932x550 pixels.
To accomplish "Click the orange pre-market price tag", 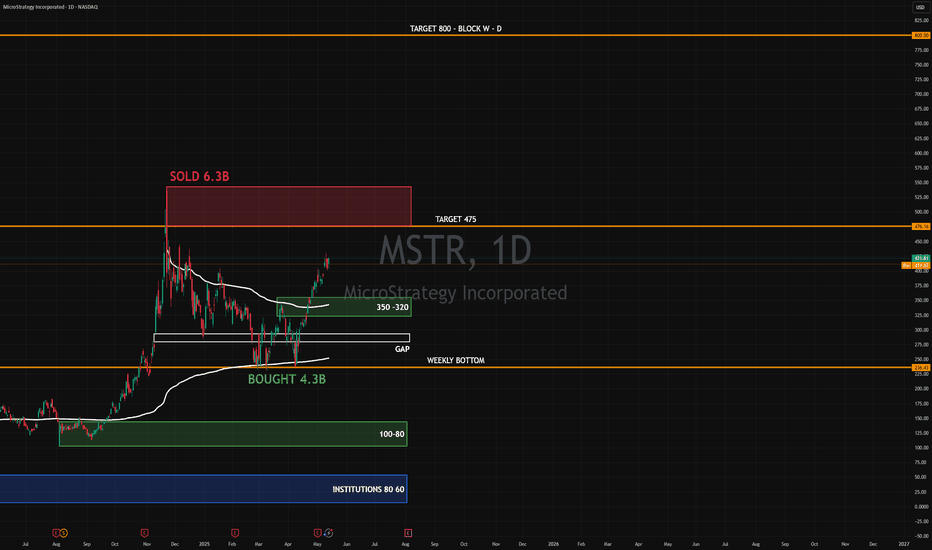I will pos(916,265).
